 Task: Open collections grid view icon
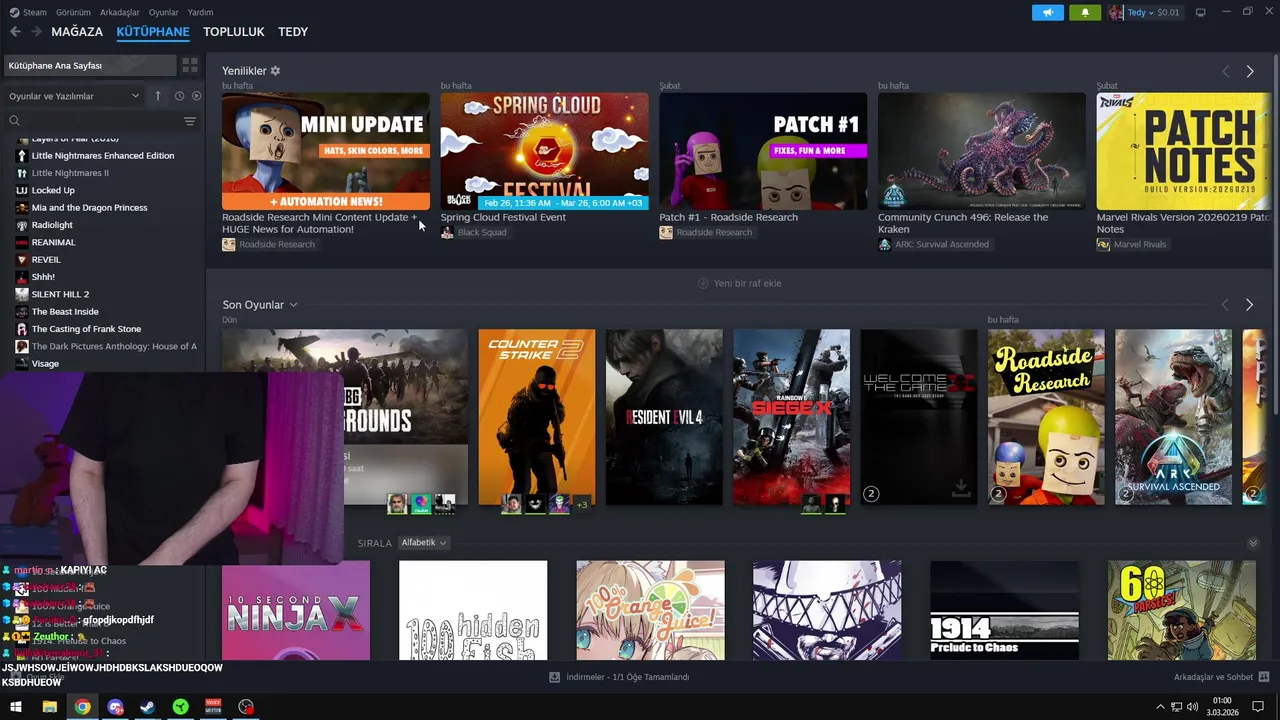coord(190,65)
